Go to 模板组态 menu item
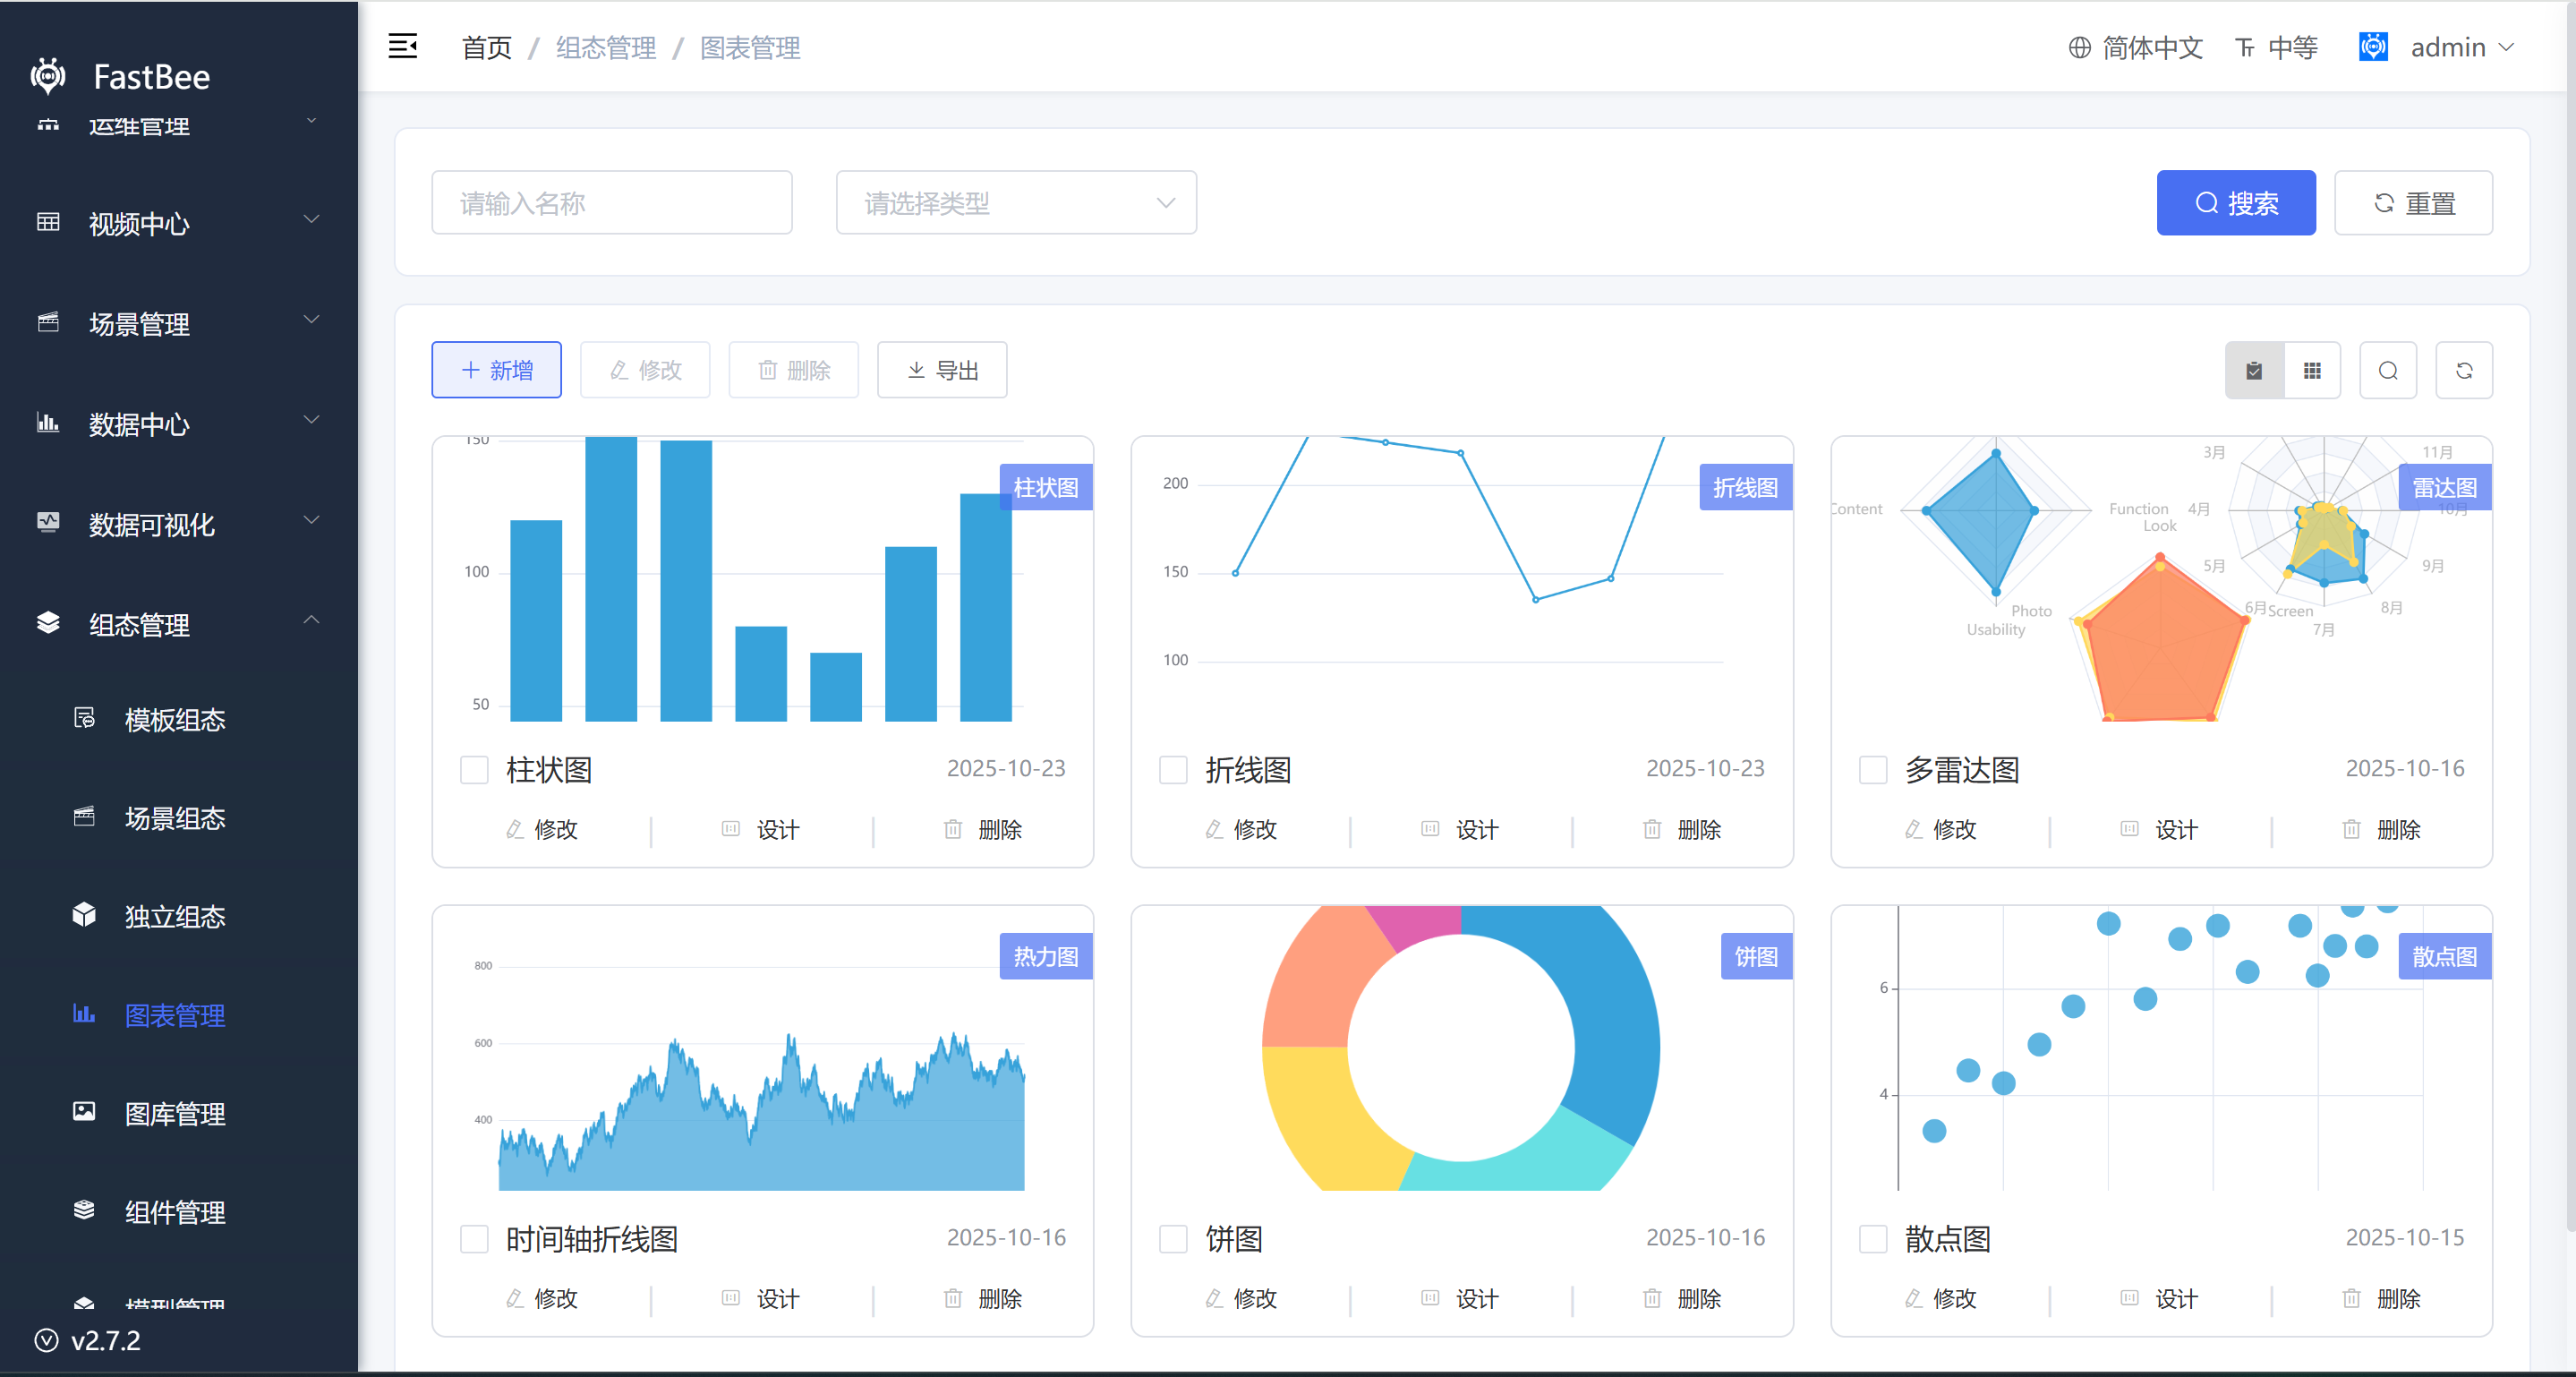The image size is (2576, 1377). point(174,719)
